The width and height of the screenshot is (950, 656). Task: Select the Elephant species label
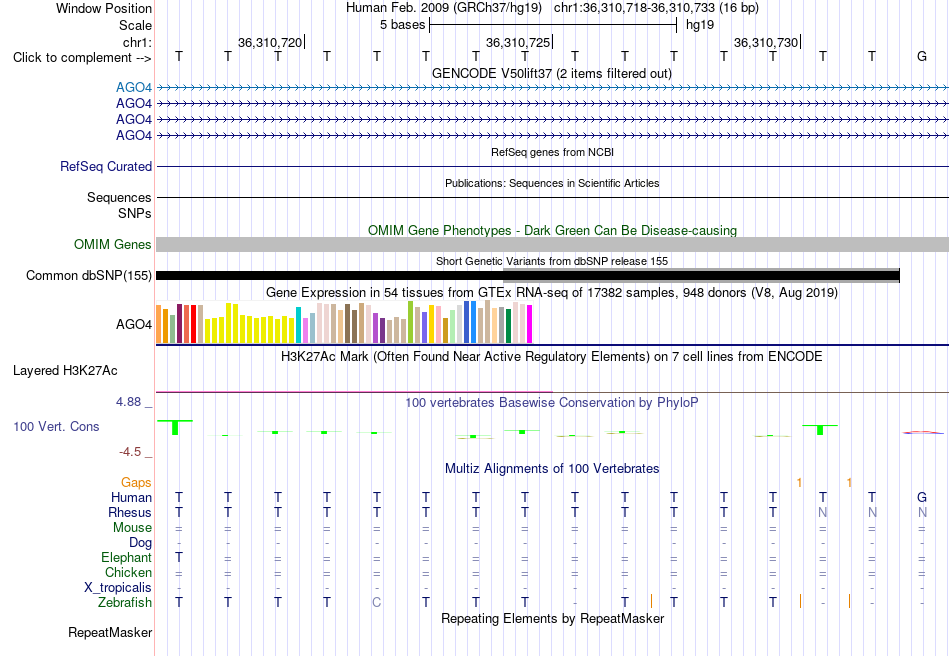pyautogui.click(x=127, y=557)
